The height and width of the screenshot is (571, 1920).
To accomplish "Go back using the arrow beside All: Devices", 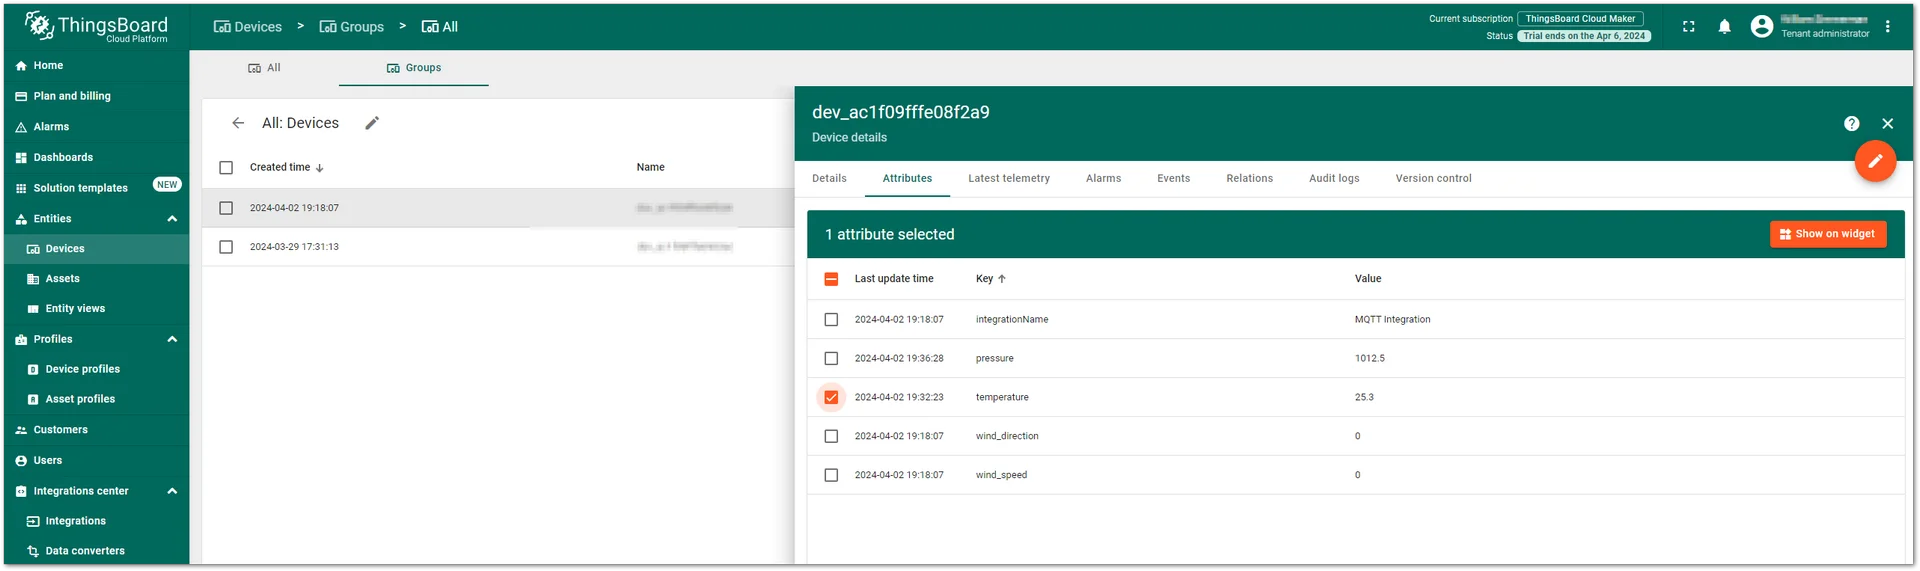I will point(238,123).
